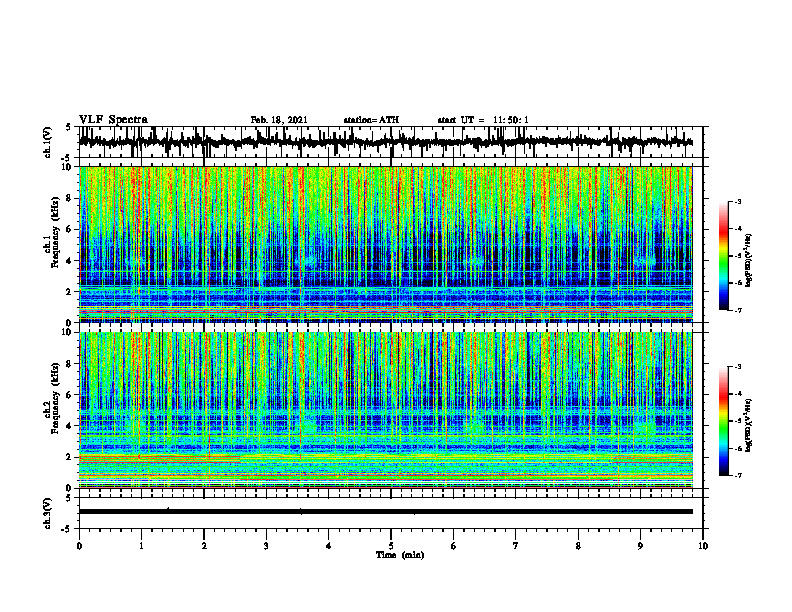Click the "8" tick on ch.1 frequency axis
The image size is (792, 612).
[x=71, y=198]
